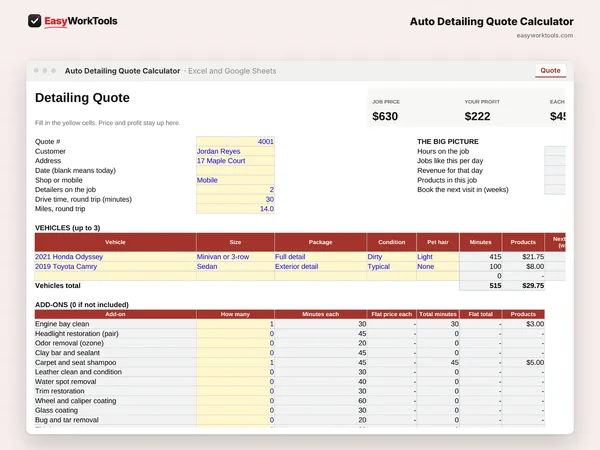
Task: Click the Job Price value $630
Action: tap(385, 116)
